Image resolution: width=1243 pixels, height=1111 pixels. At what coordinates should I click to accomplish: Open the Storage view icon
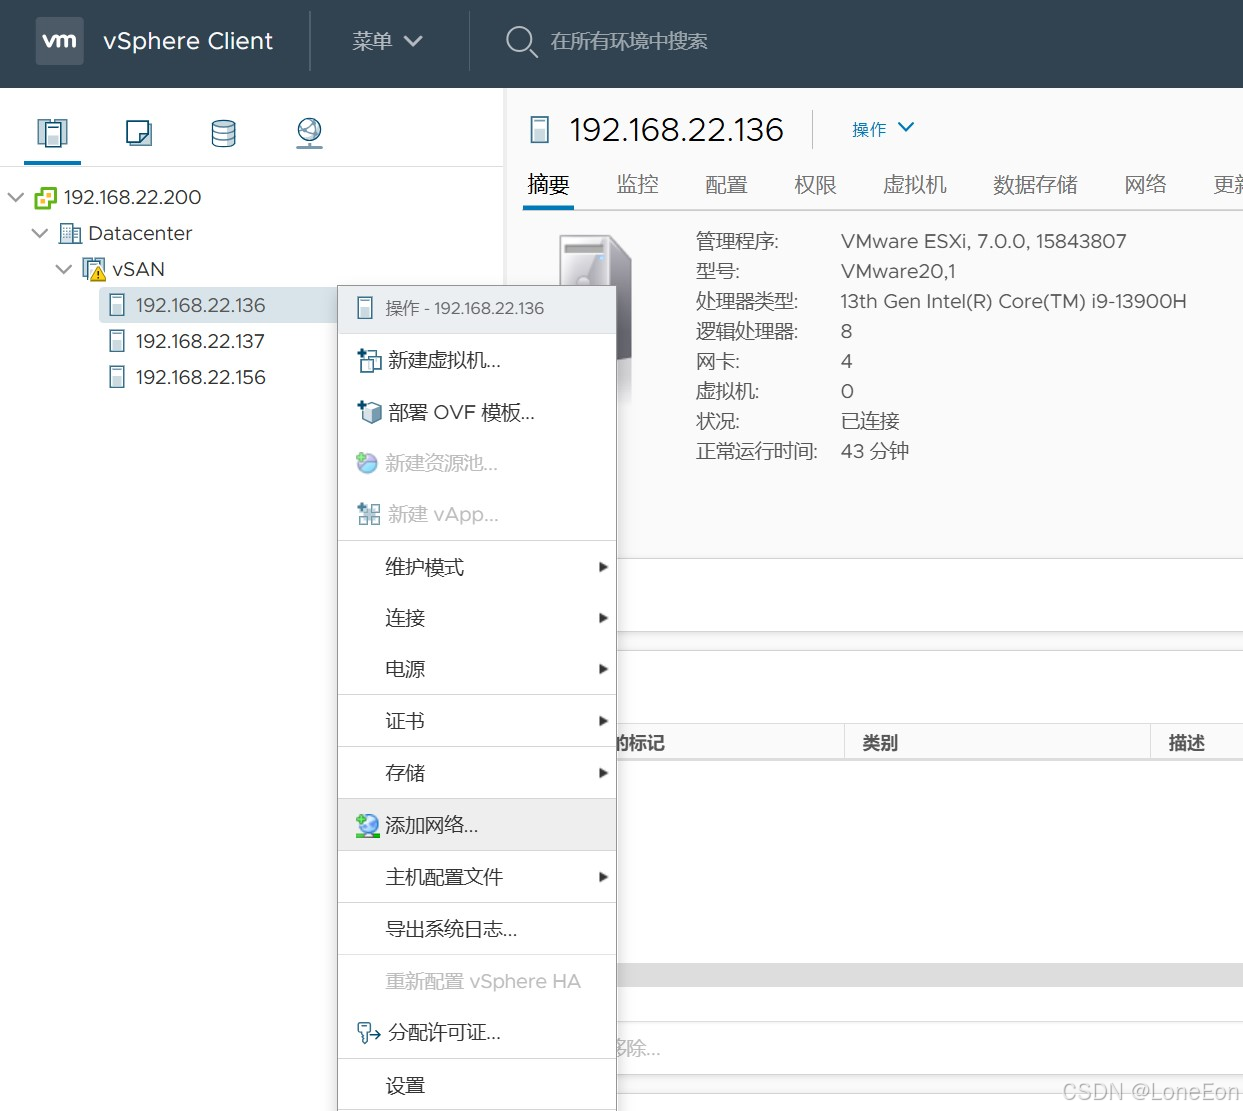(x=224, y=132)
